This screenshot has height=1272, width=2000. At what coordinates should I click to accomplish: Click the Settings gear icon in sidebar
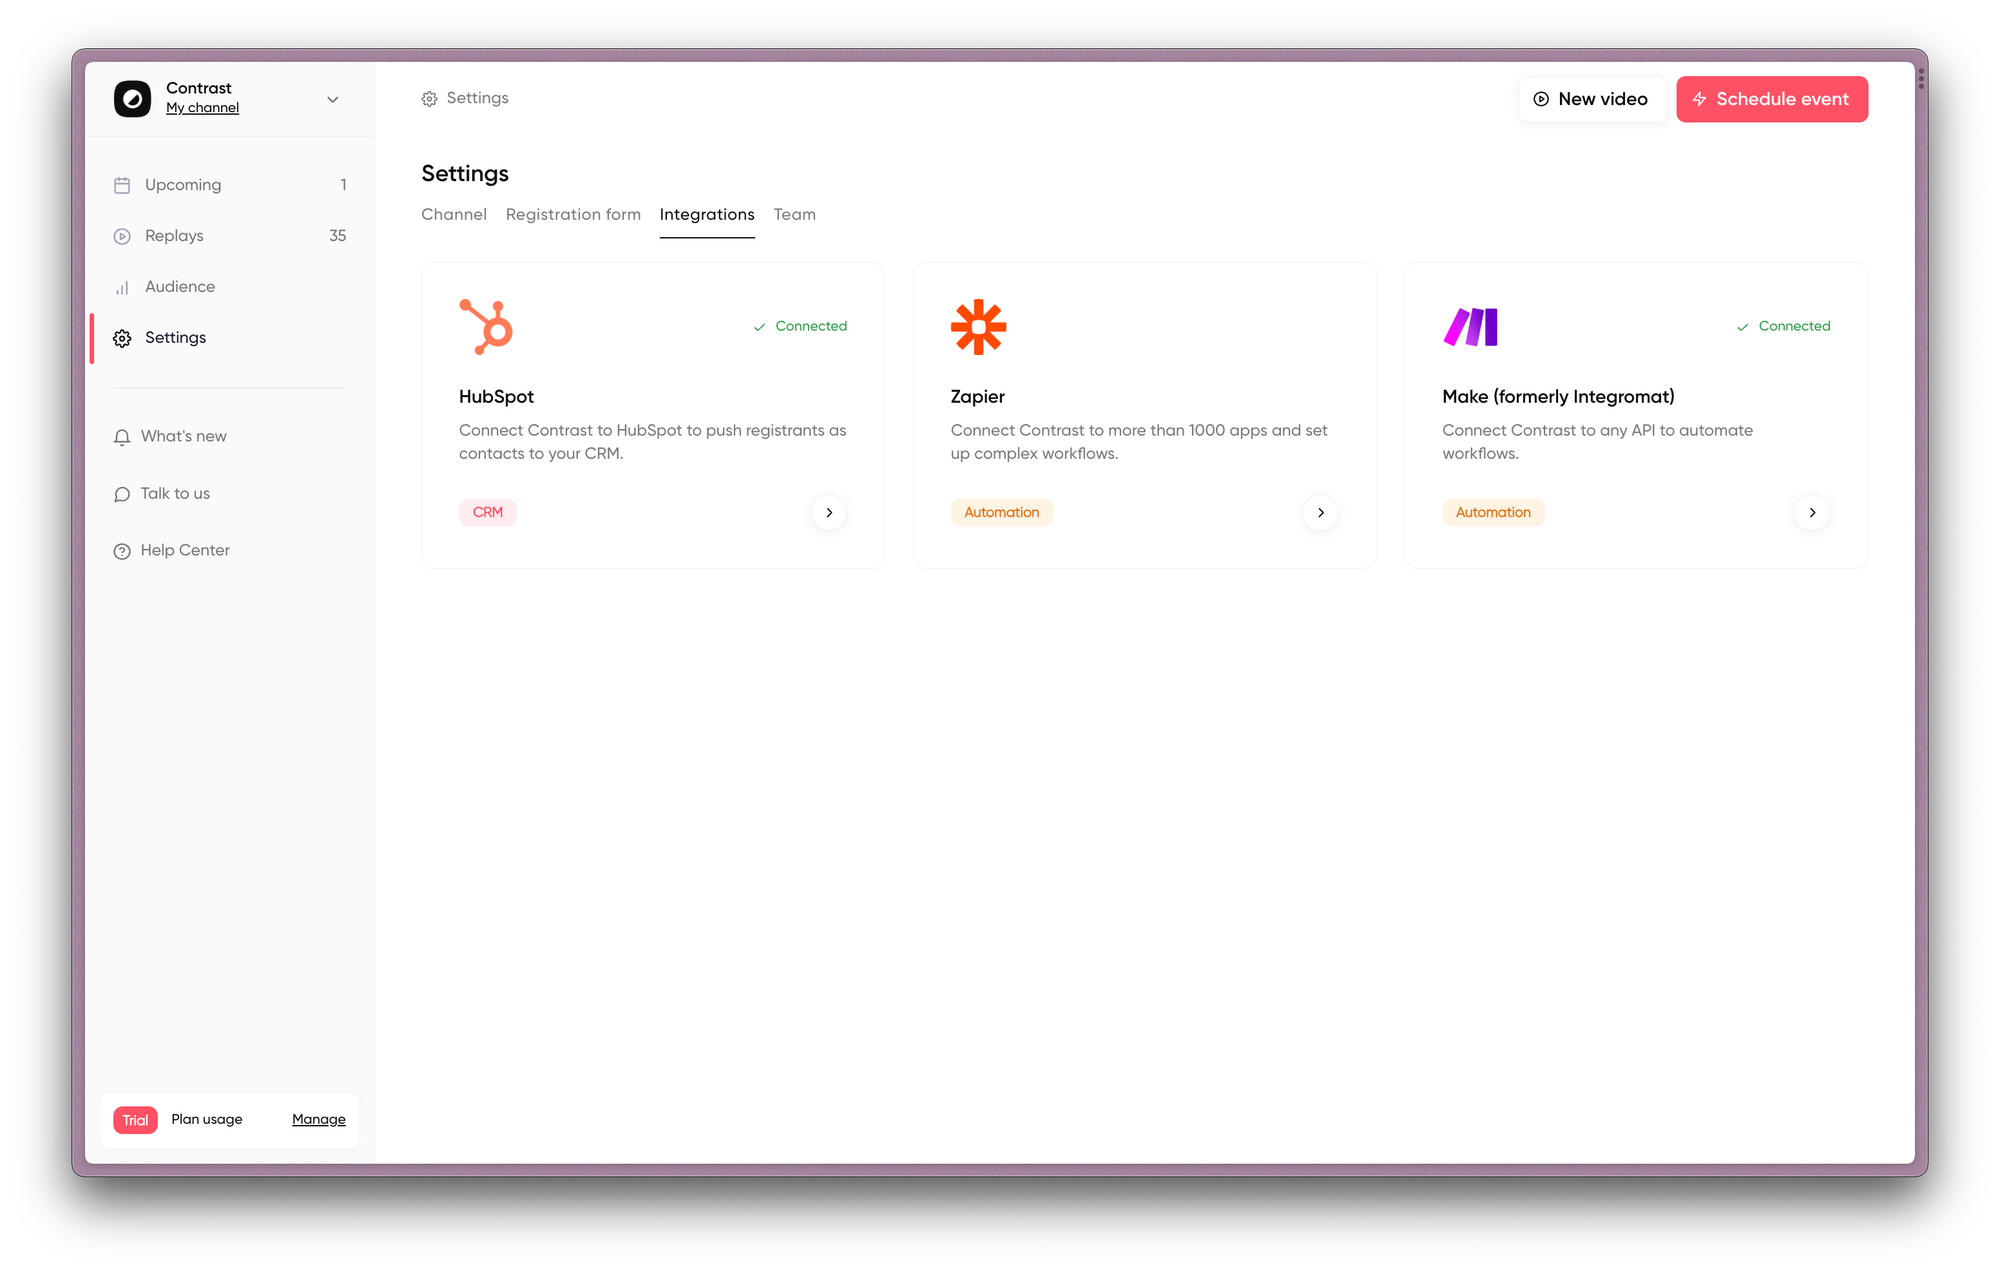122,337
